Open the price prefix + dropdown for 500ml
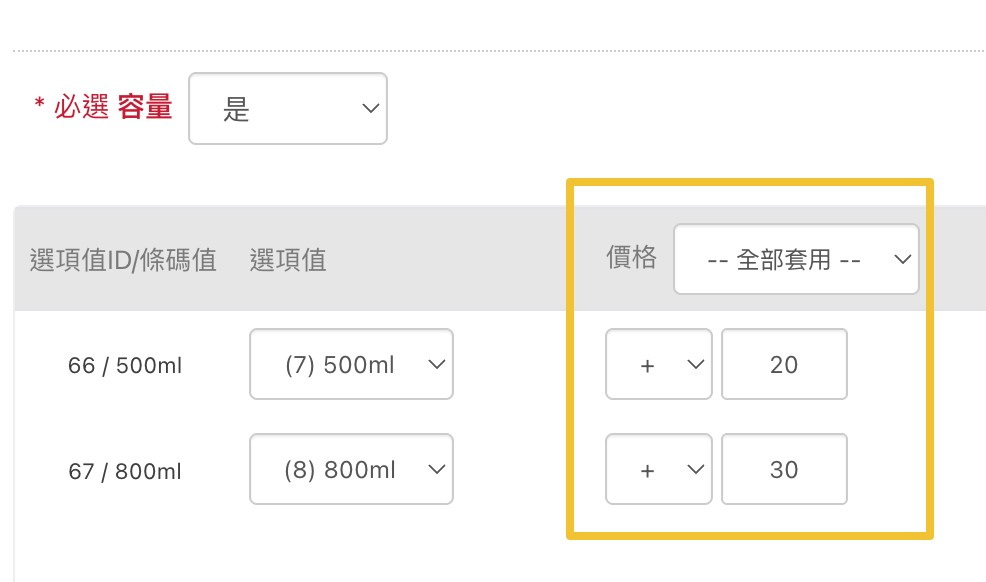 pos(658,365)
